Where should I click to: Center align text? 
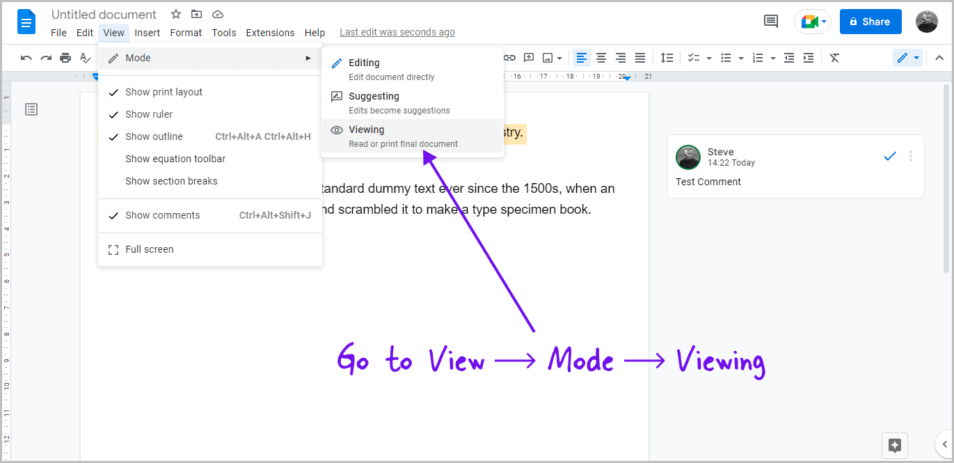601,58
